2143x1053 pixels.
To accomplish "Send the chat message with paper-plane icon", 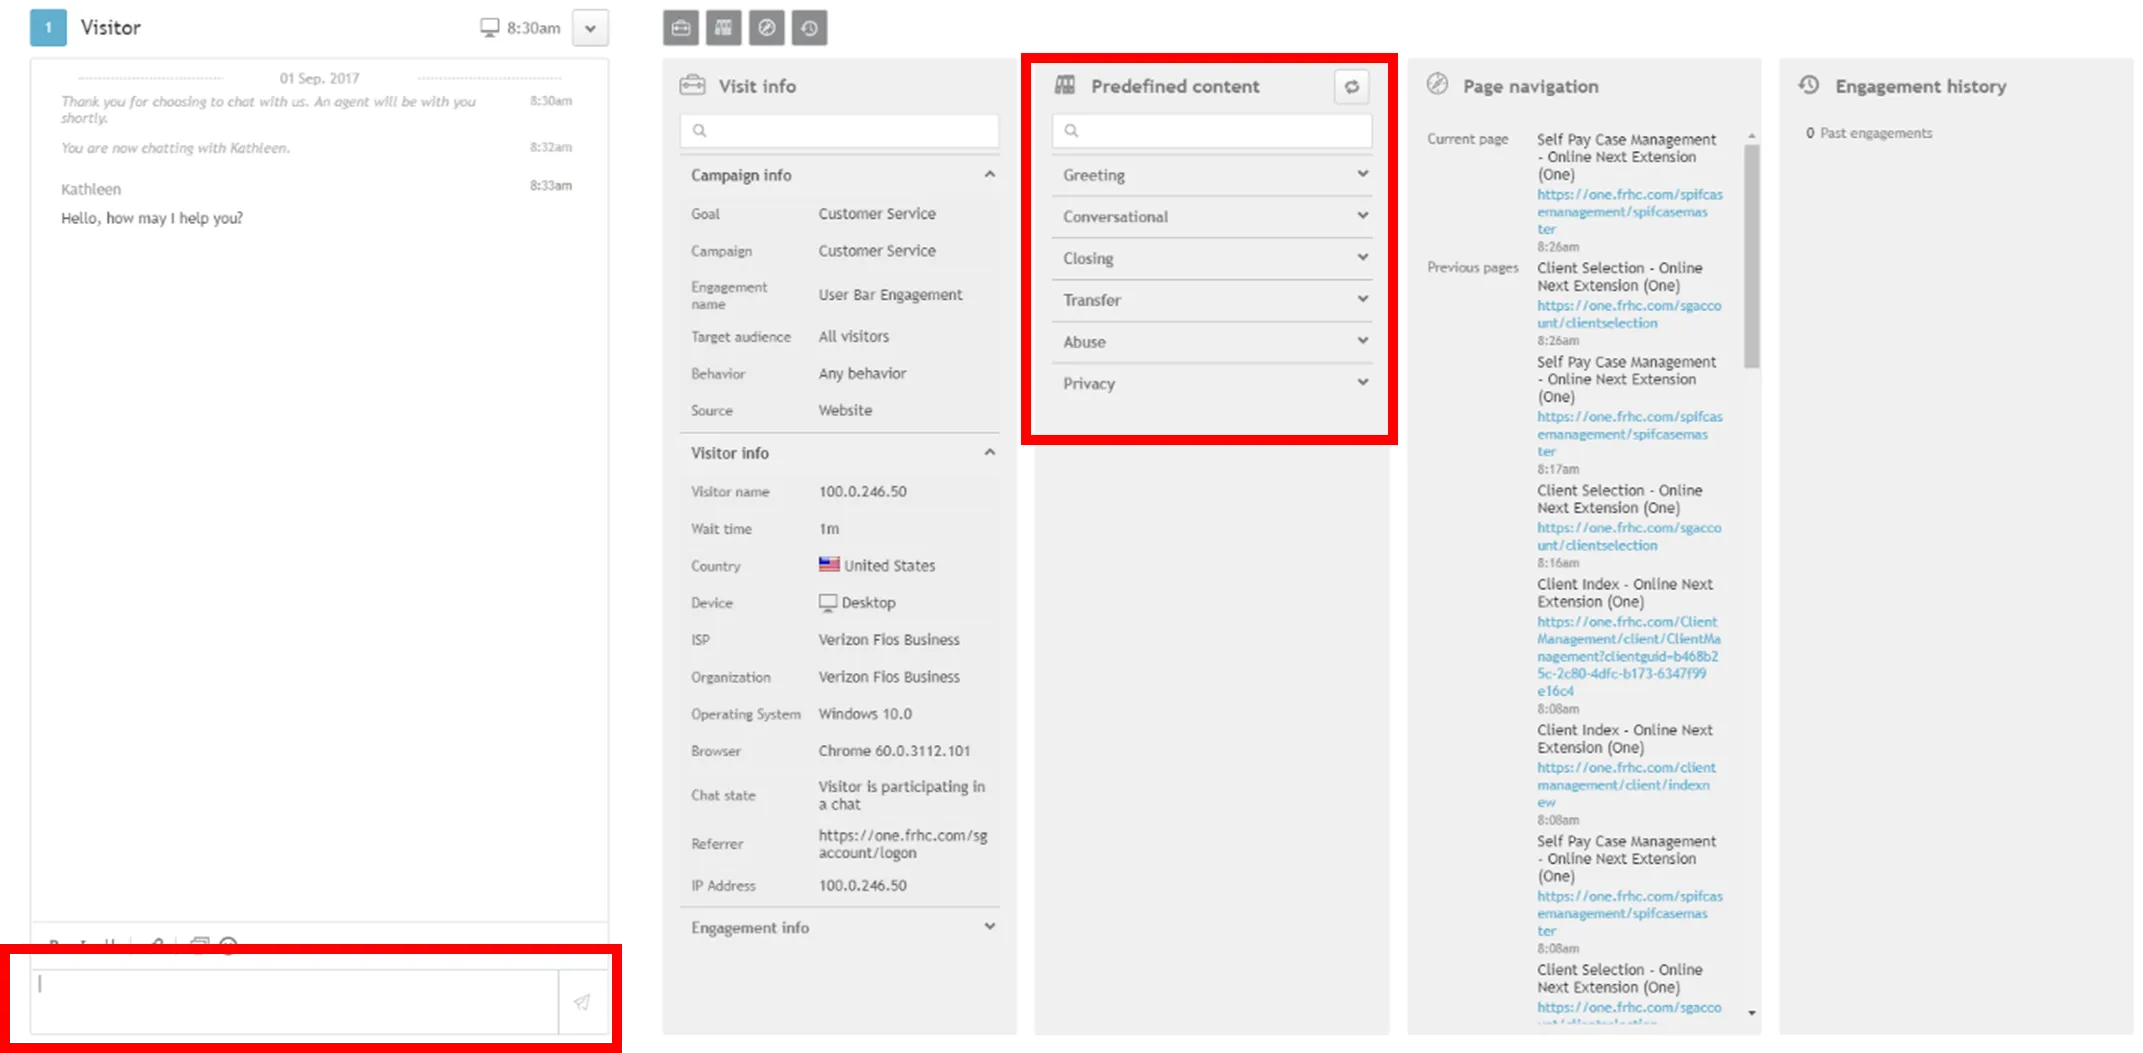I will (582, 1002).
